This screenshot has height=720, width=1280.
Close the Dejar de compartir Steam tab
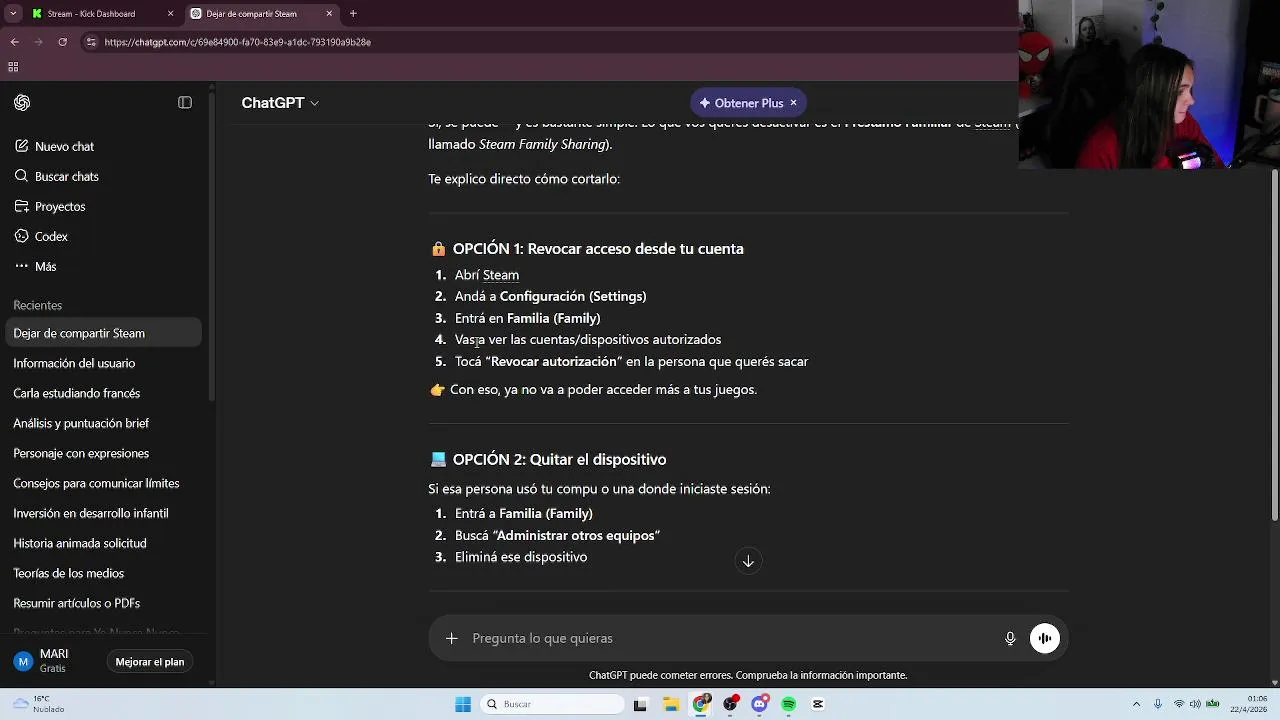coord(330,14)
